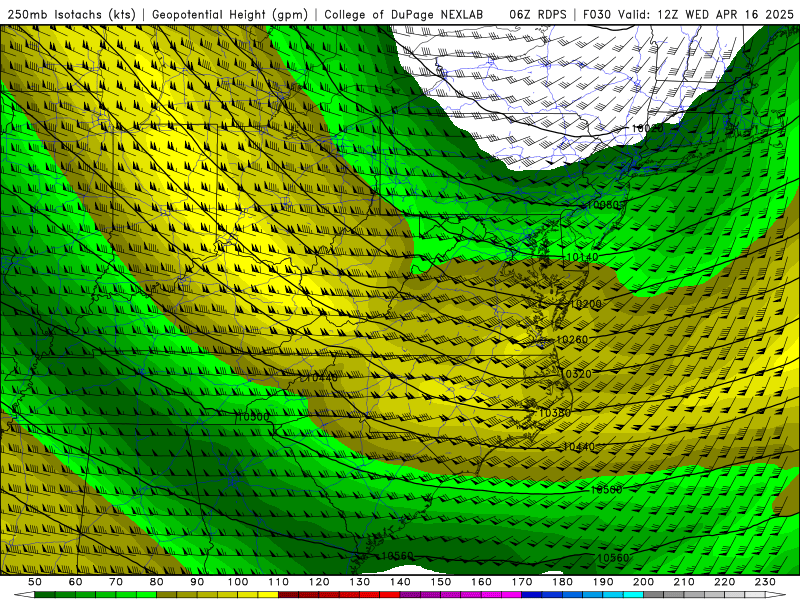
Task: Click the 120 label on the legend
Action: point(319,582)
